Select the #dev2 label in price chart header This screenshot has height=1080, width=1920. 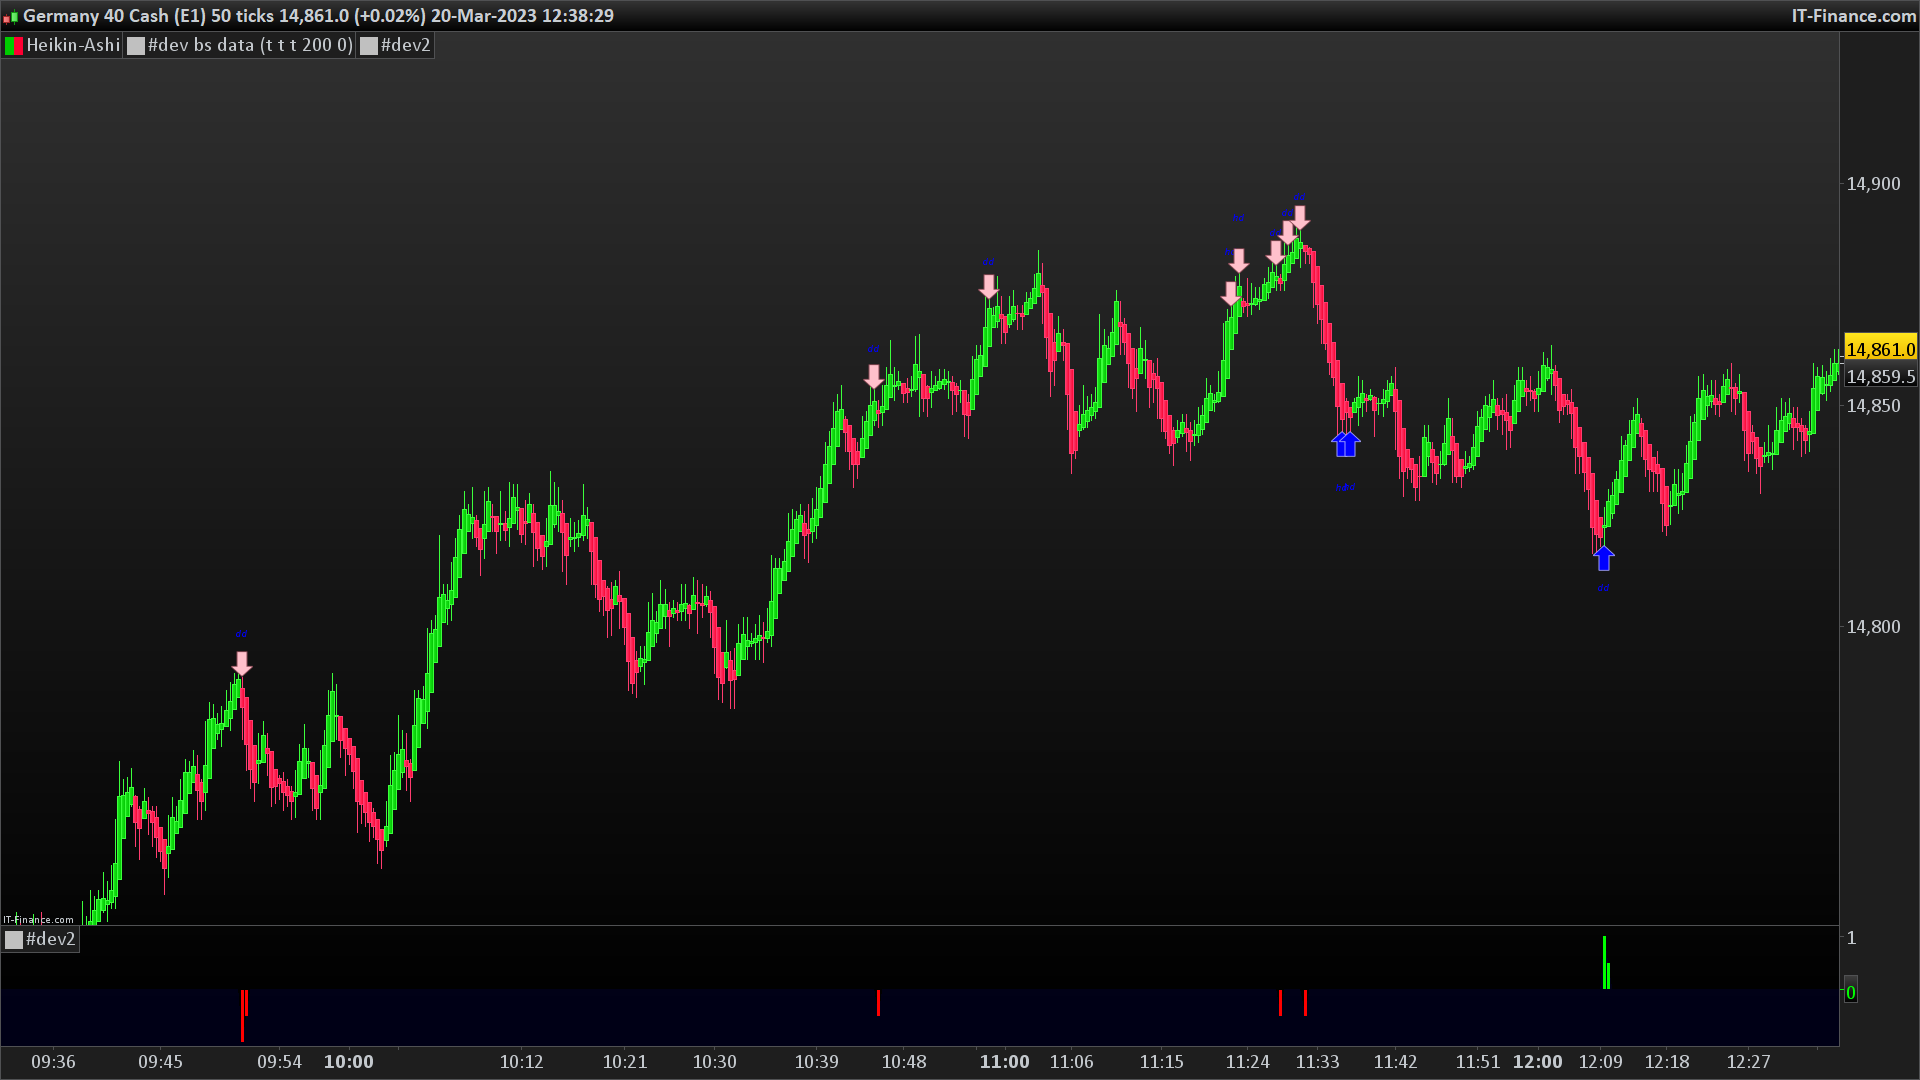pos(405,46)
